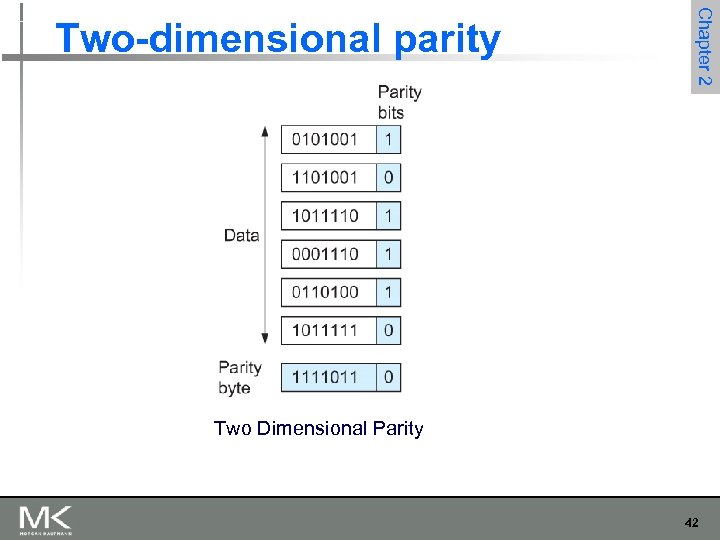Select data row 0101001
The width and height of the screenshot is (720, 540).
pyautogui.click(x=329, y=139)
